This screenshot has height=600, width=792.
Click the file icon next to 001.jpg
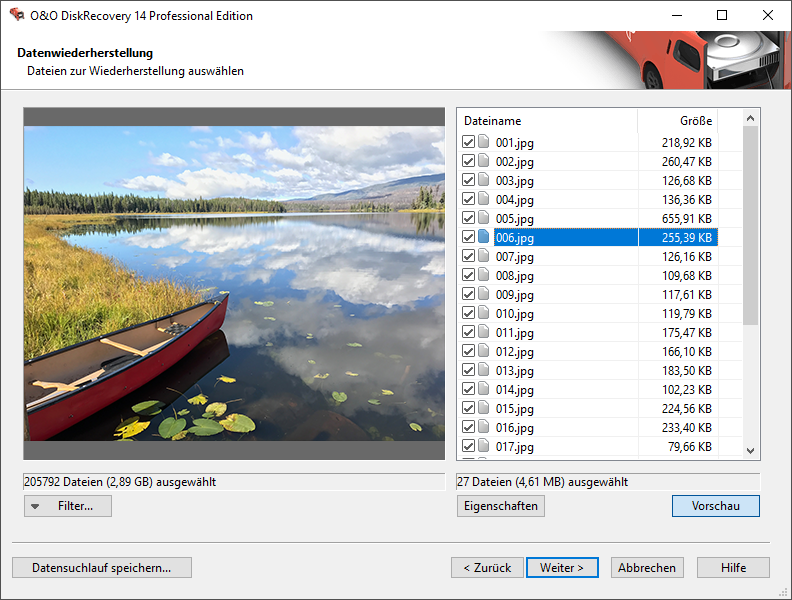[484, 143]
